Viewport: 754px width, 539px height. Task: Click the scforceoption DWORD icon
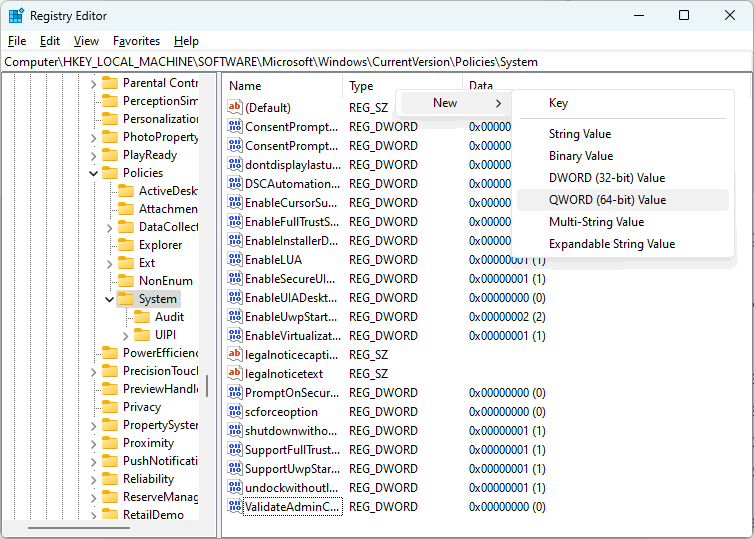click(235, 412)
